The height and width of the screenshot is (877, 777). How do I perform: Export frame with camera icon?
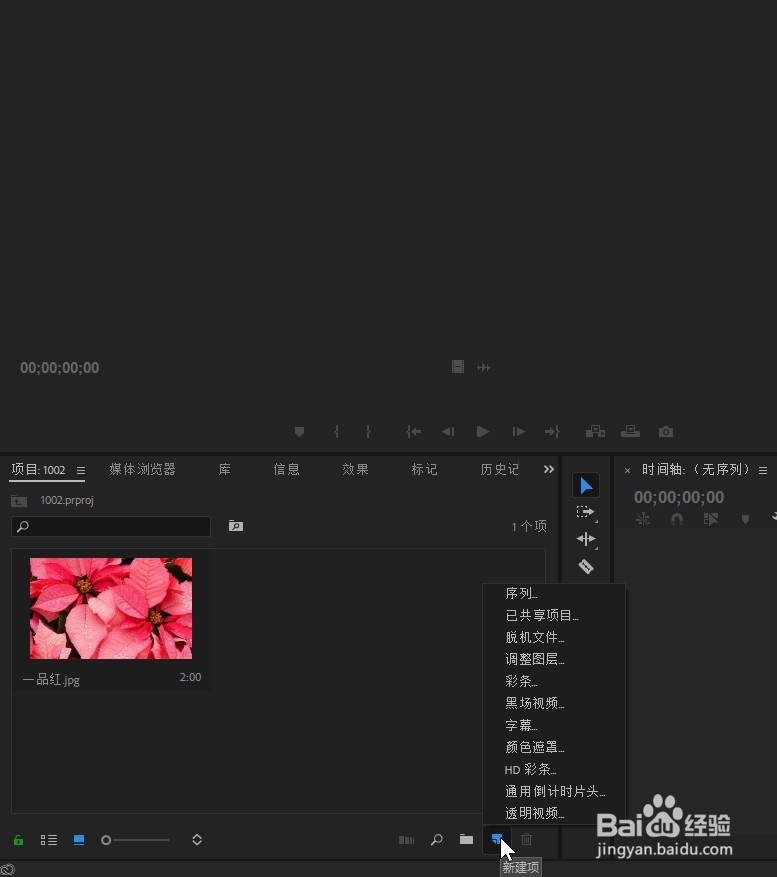666,432
